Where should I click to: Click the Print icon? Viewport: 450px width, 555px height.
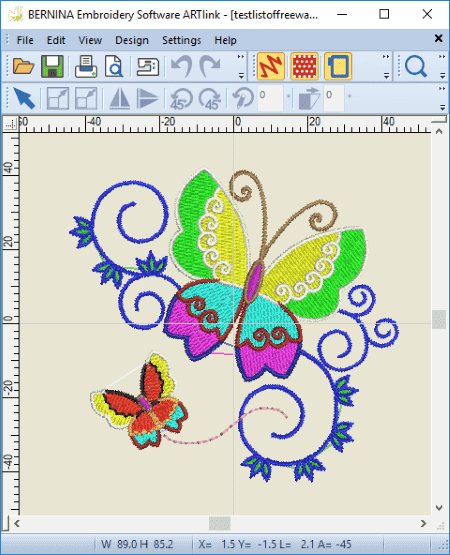point(86,66)
